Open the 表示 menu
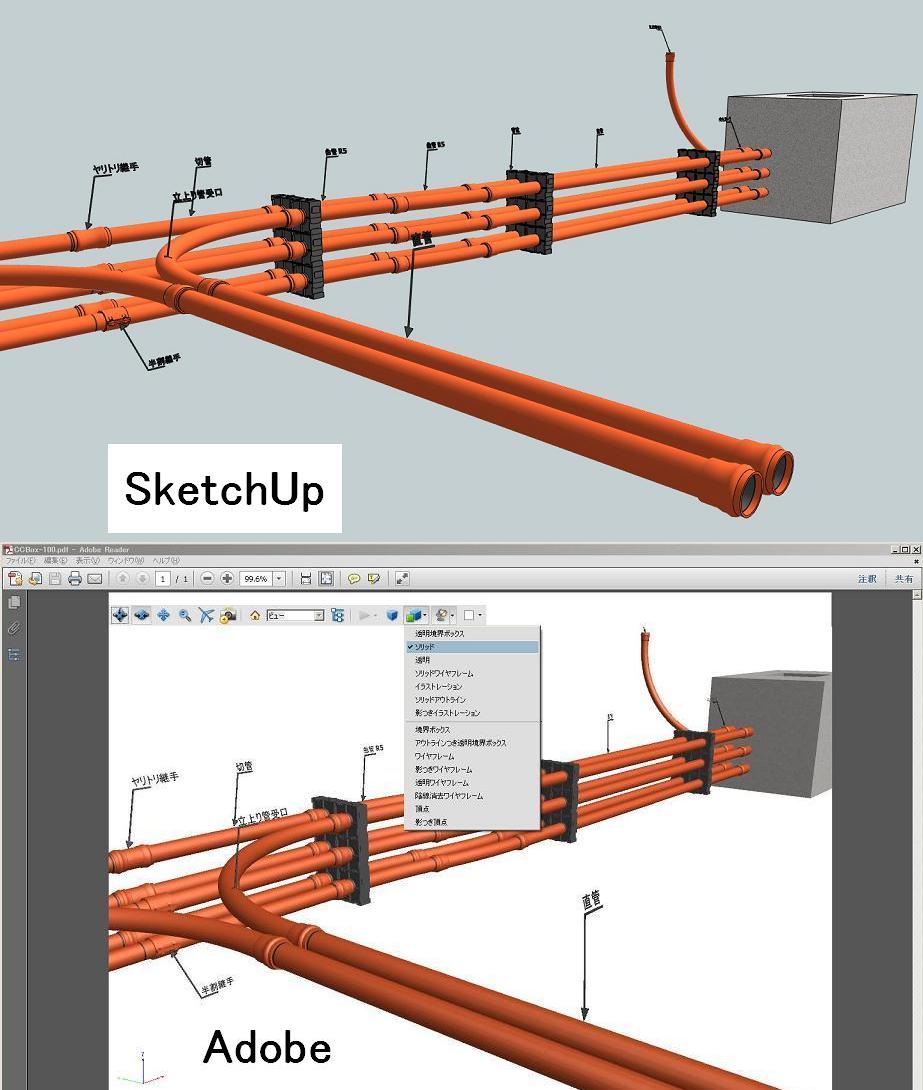 click(88, 560)
